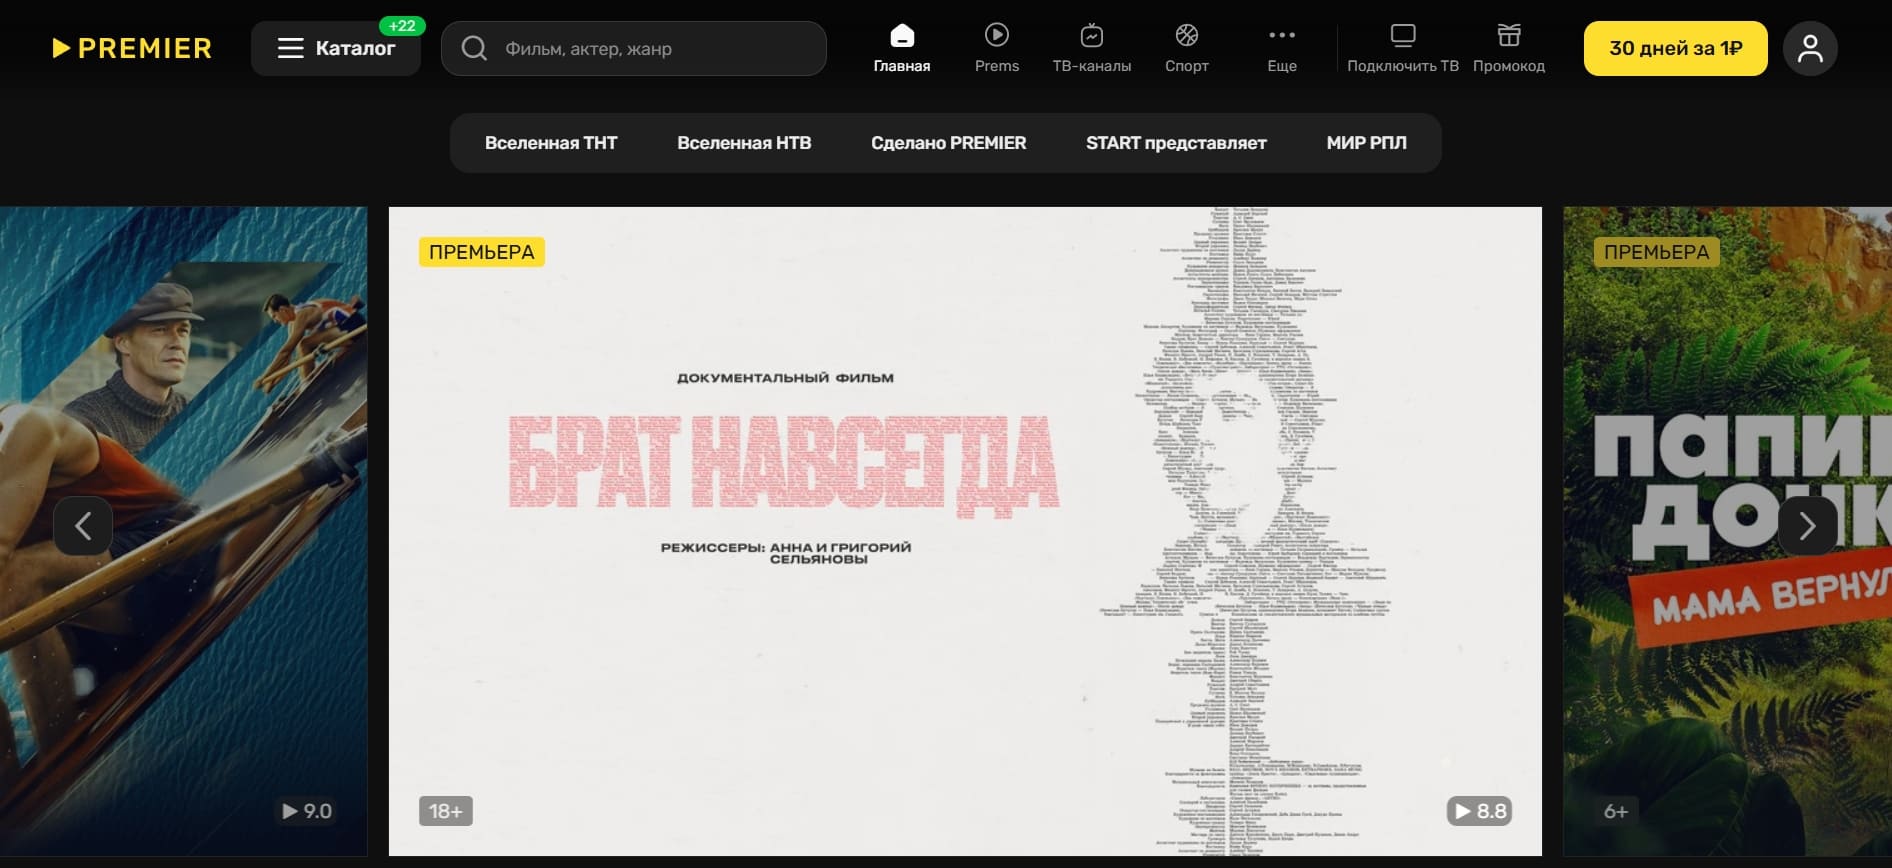This screenshot has width=1892, height=868.
Task: Open the Промокод page
Action: [1509, 48]
